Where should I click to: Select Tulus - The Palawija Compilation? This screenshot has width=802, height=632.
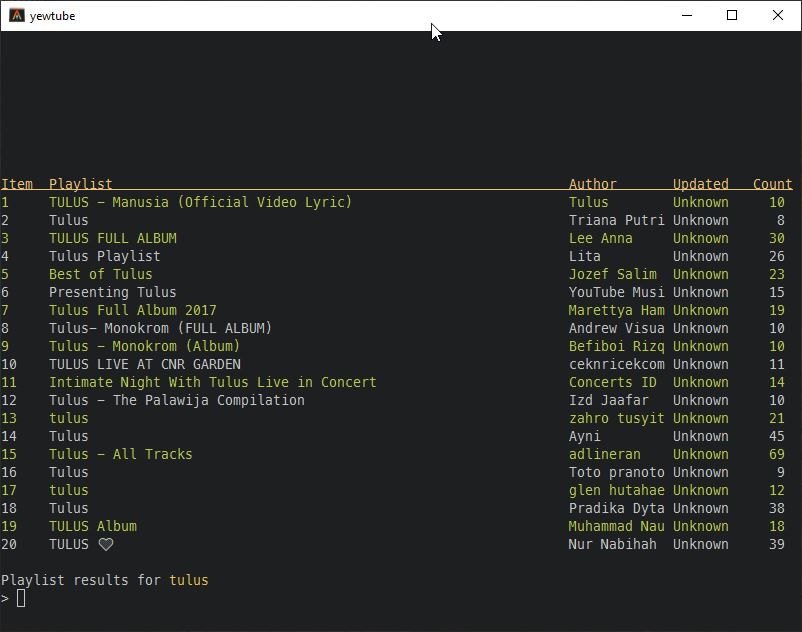click(176, 400)
